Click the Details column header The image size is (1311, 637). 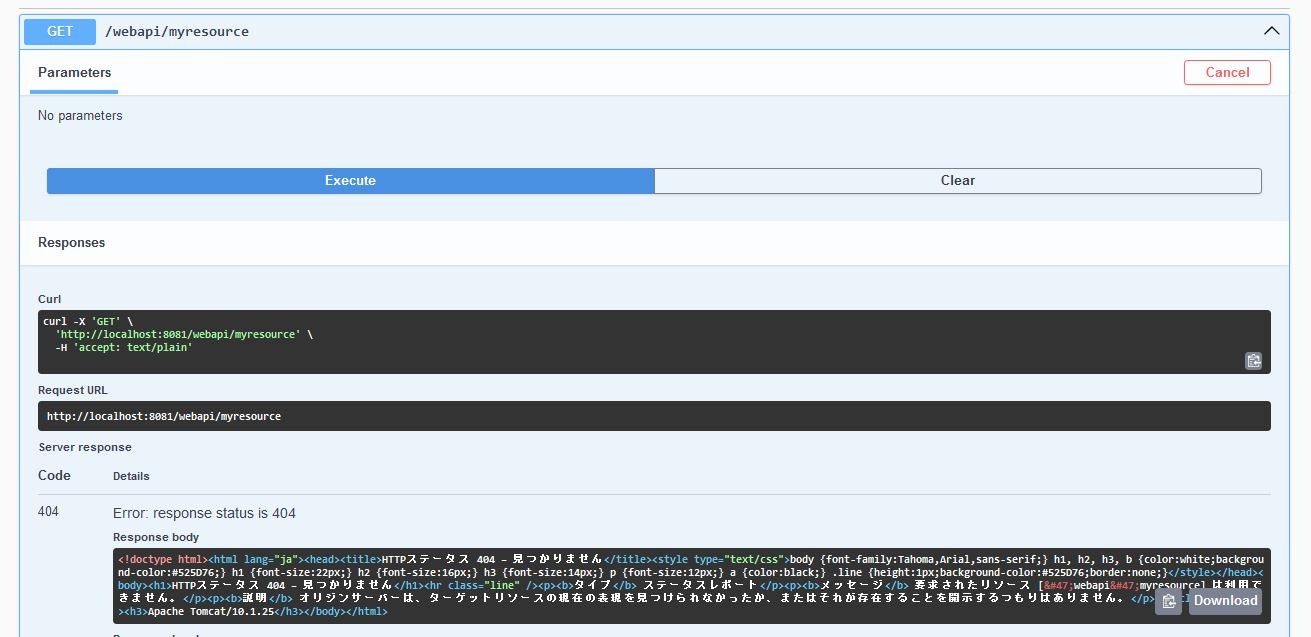click(131, 476)
